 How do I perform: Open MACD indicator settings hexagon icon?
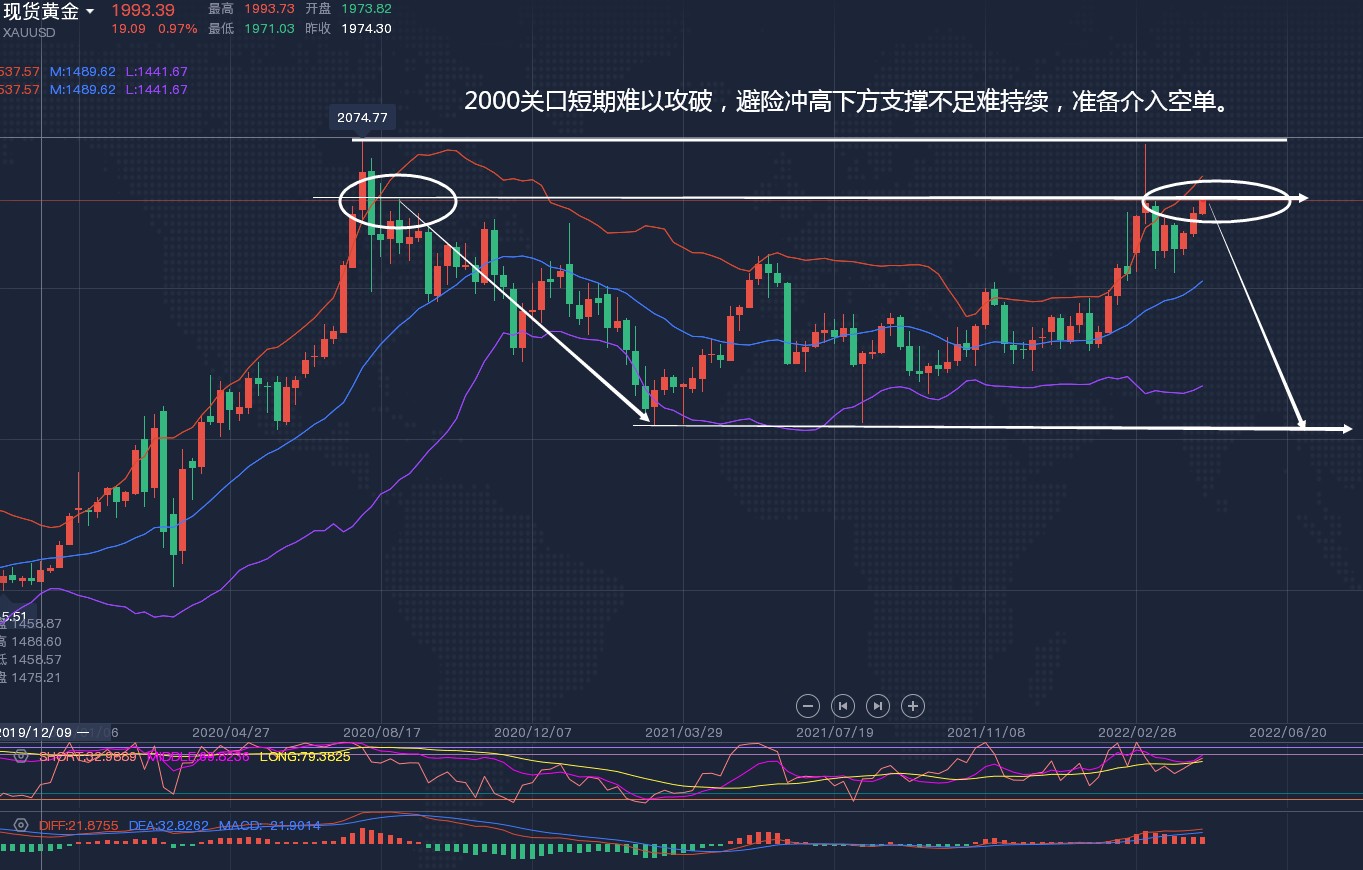pos(20,825)
